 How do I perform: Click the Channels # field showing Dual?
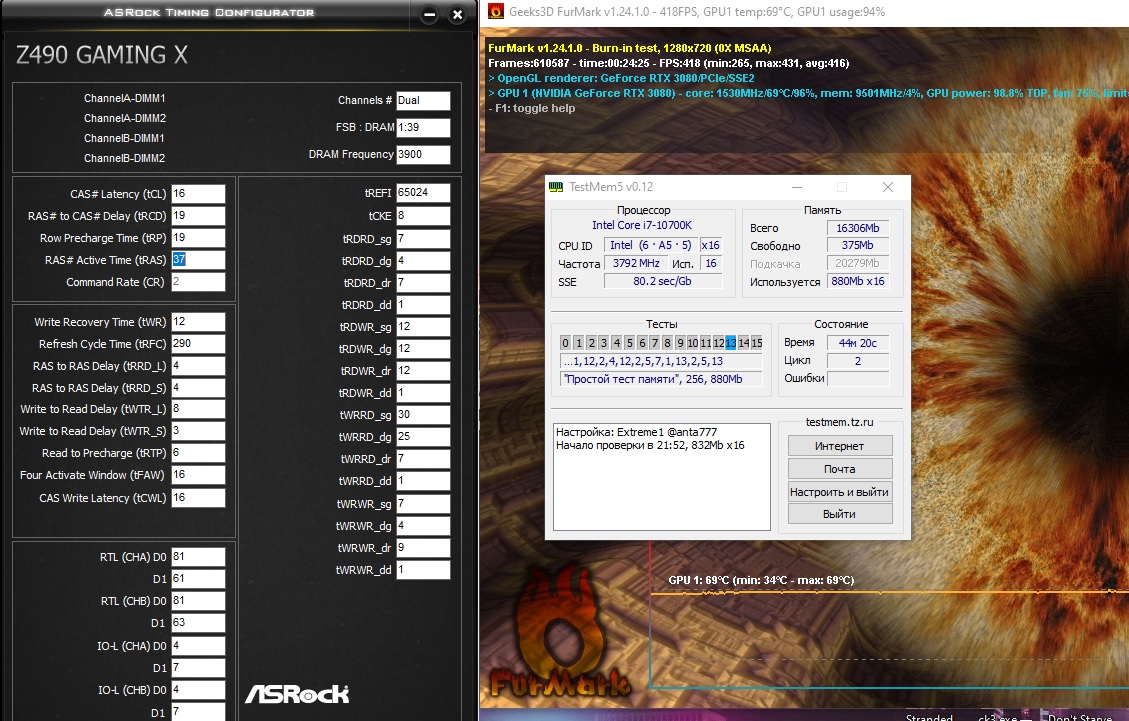[x=423, y=100]
